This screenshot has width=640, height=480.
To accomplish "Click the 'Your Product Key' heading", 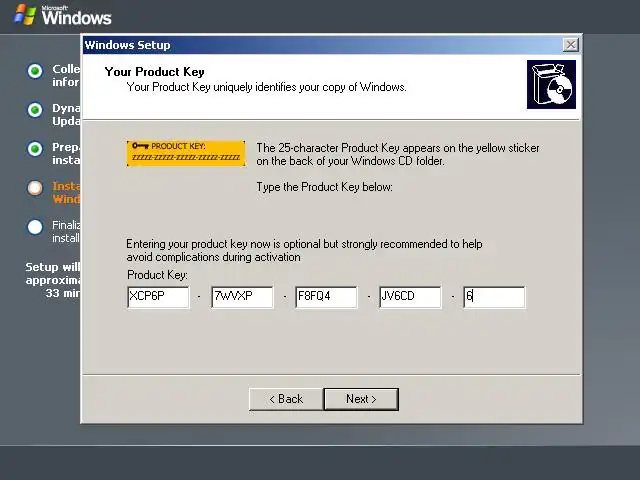I will 154,72.
